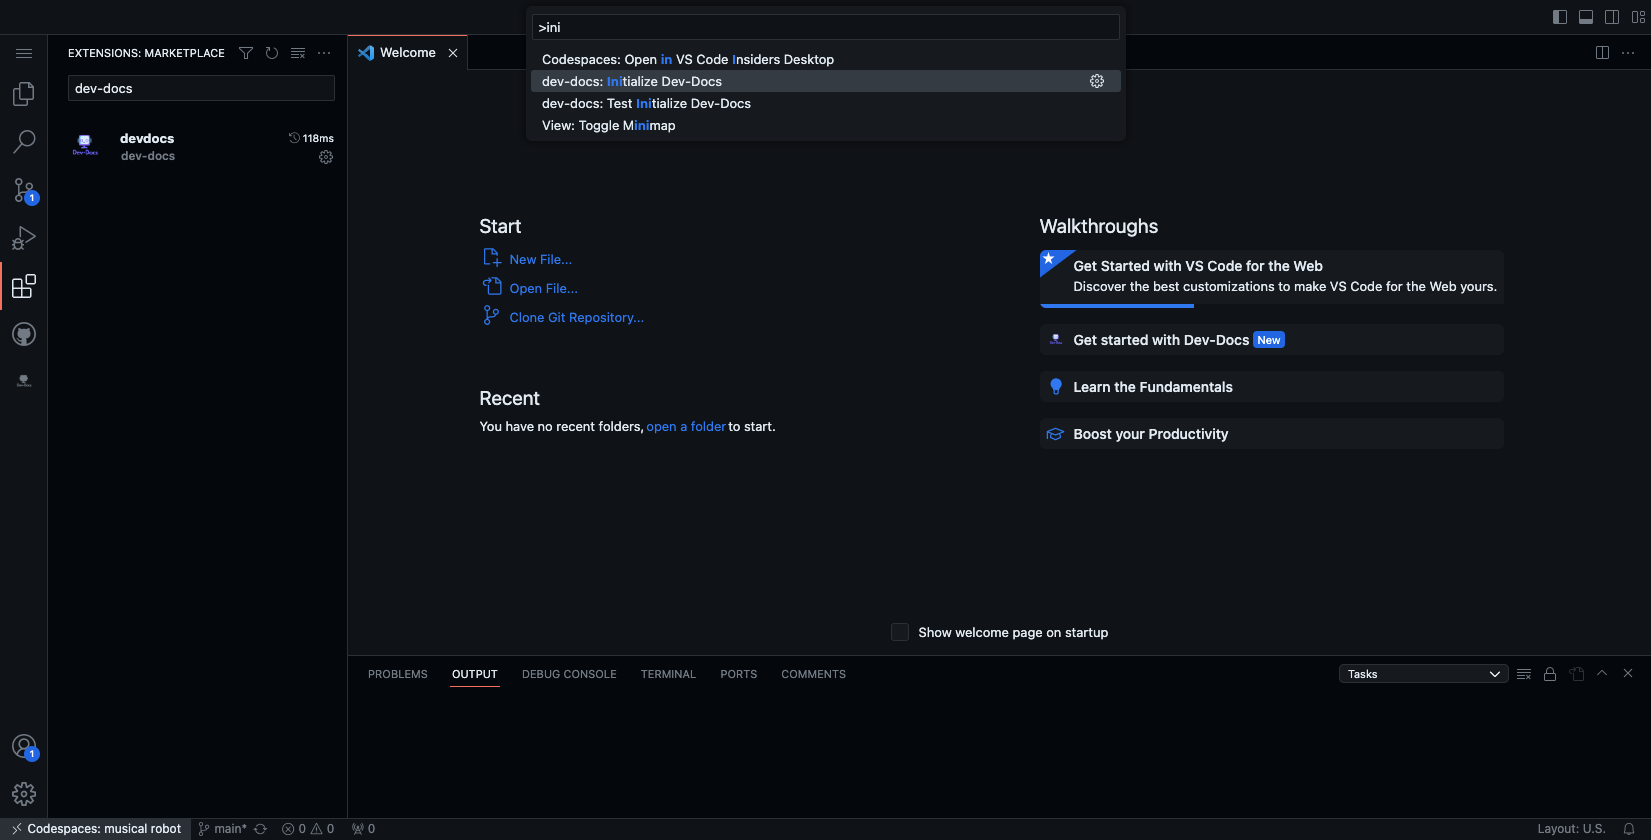Viewport: 1651px width, 840px height.
Task: Maximize the bottom panel with chevron
Action: point(1602,674)
